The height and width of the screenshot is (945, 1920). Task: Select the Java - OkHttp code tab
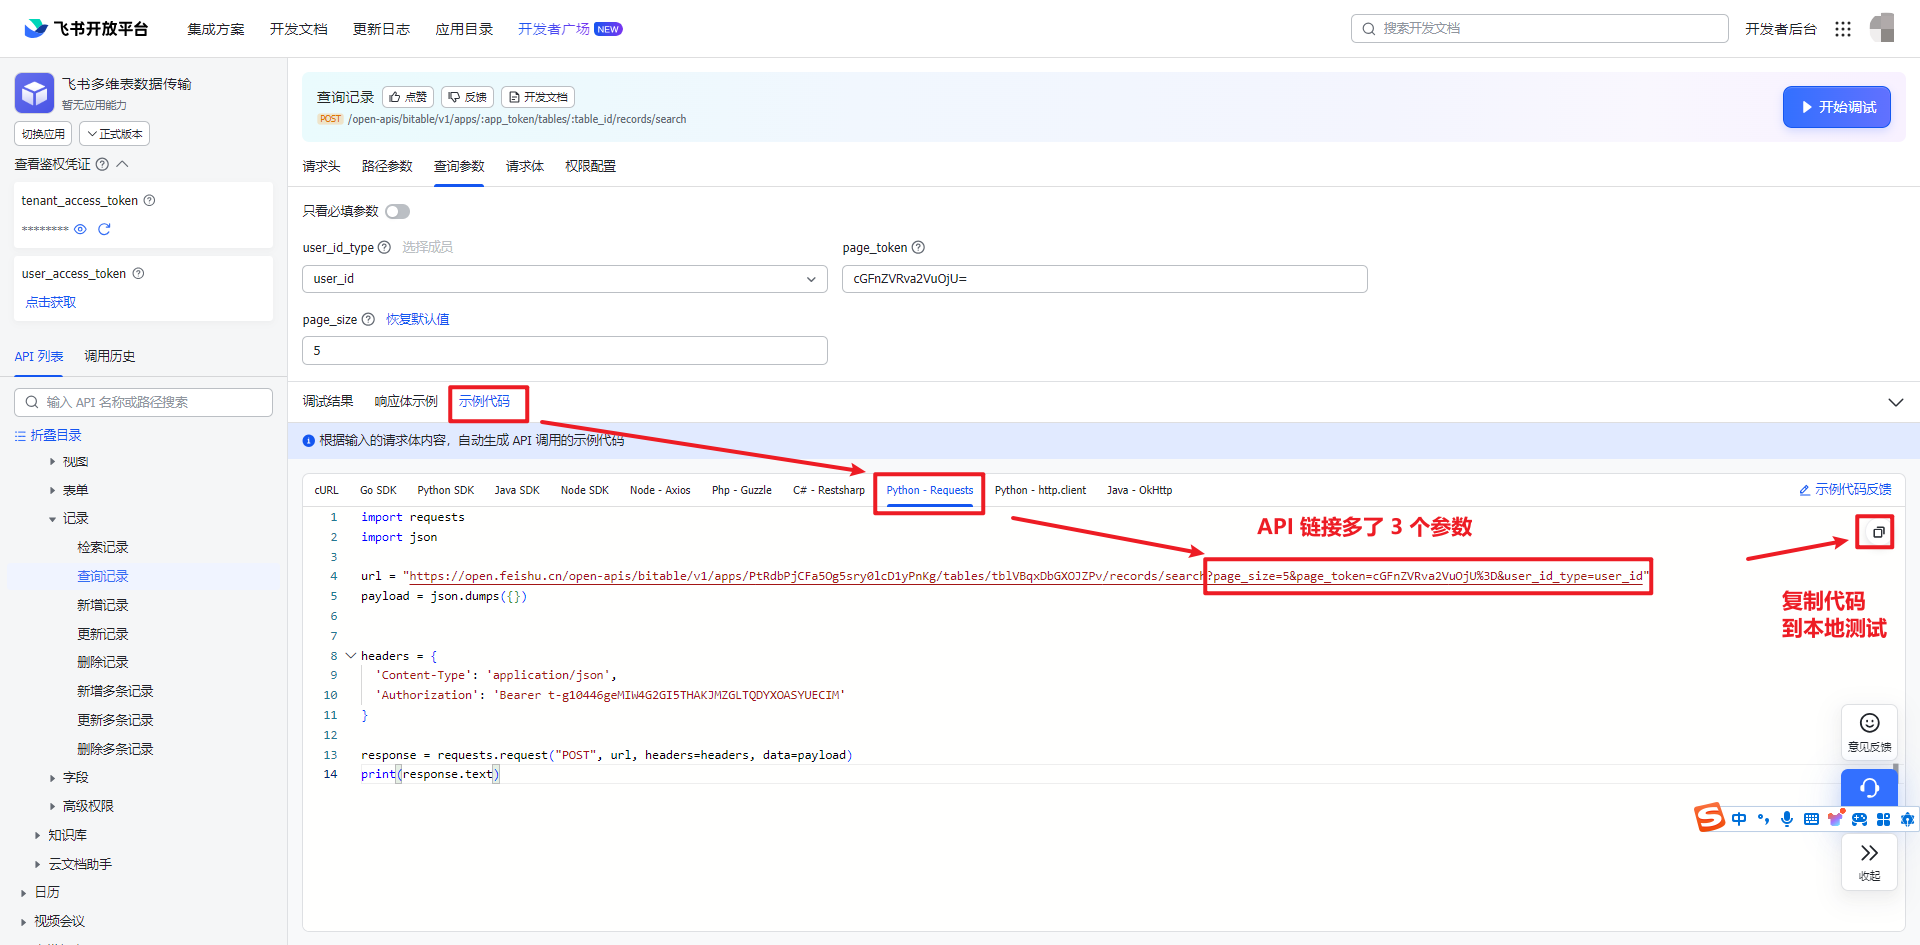coord(1139,490)
